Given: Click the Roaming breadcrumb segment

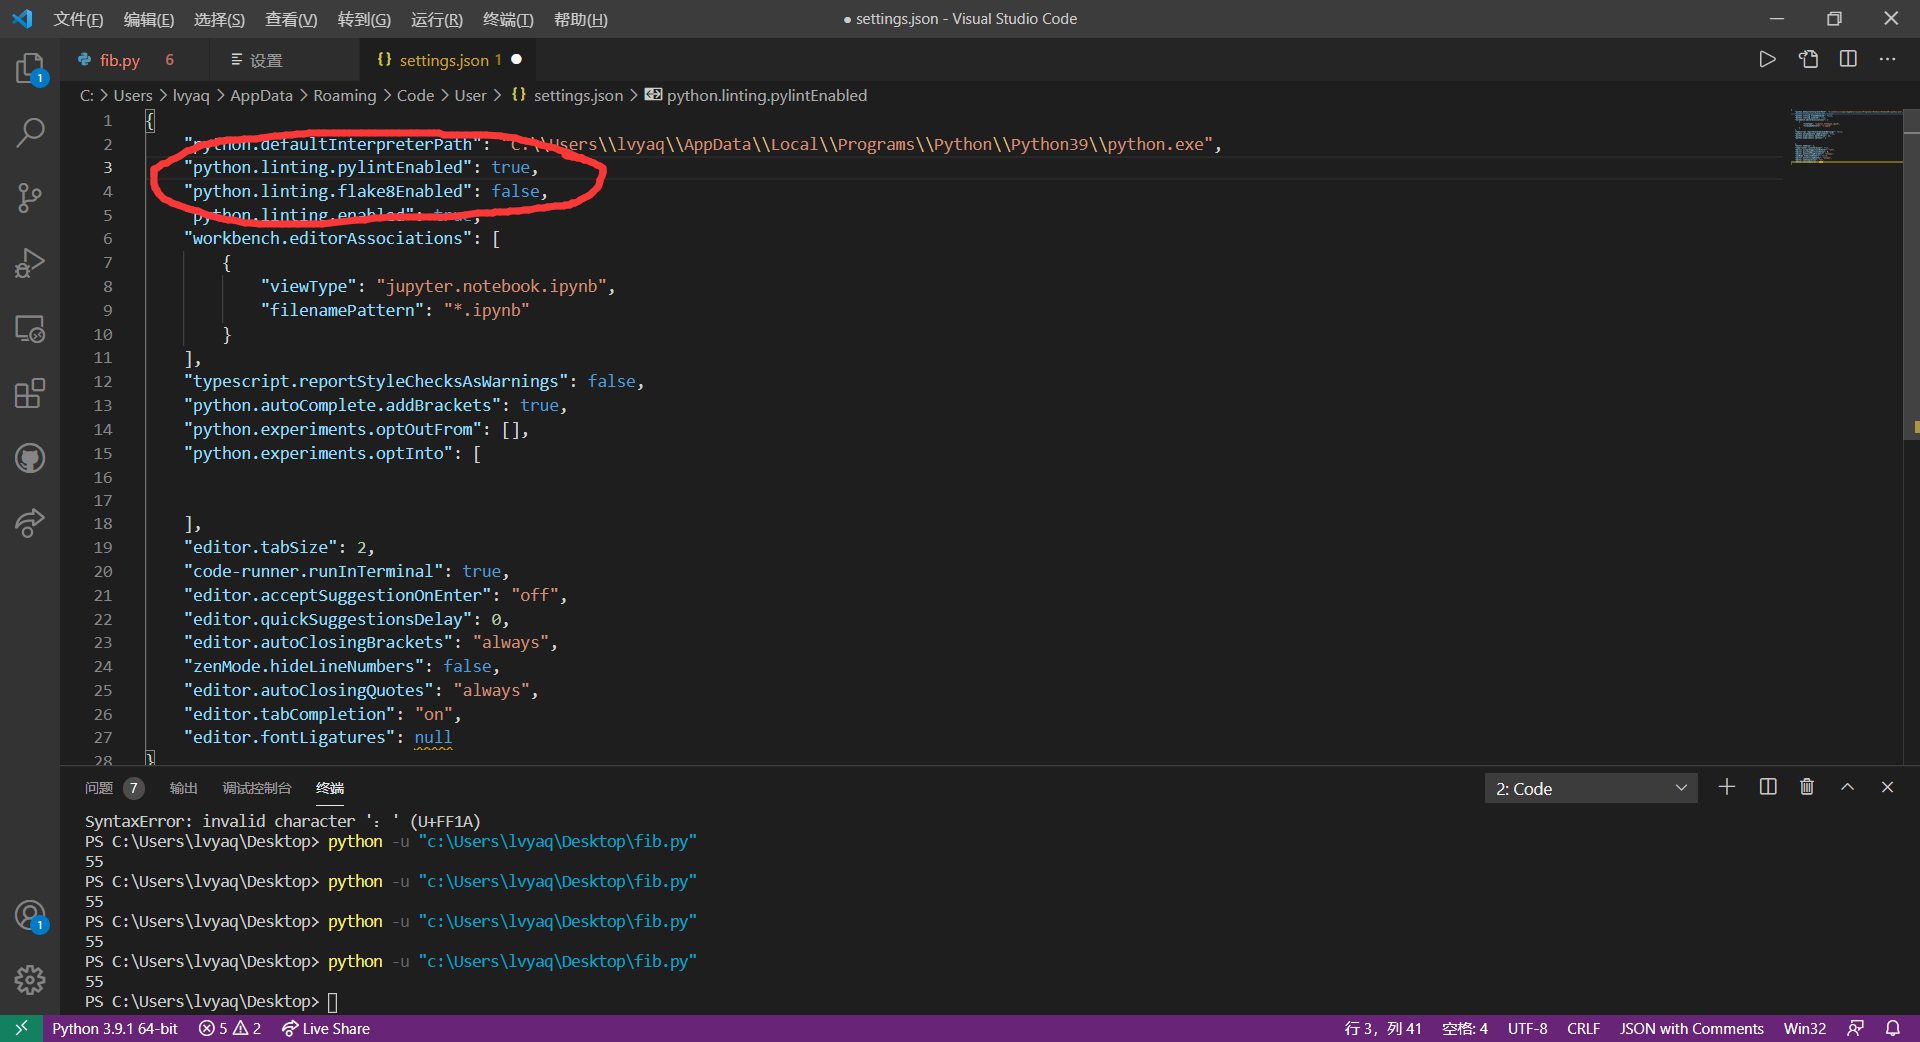Looking at the screenshot, I should point(345,95).
